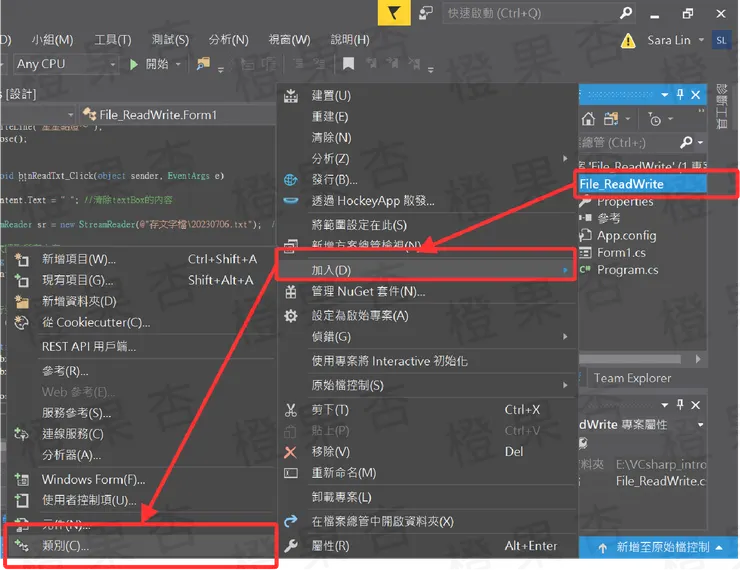
Task: Click the yellow notification flag icon
Action: pos(394,13)
